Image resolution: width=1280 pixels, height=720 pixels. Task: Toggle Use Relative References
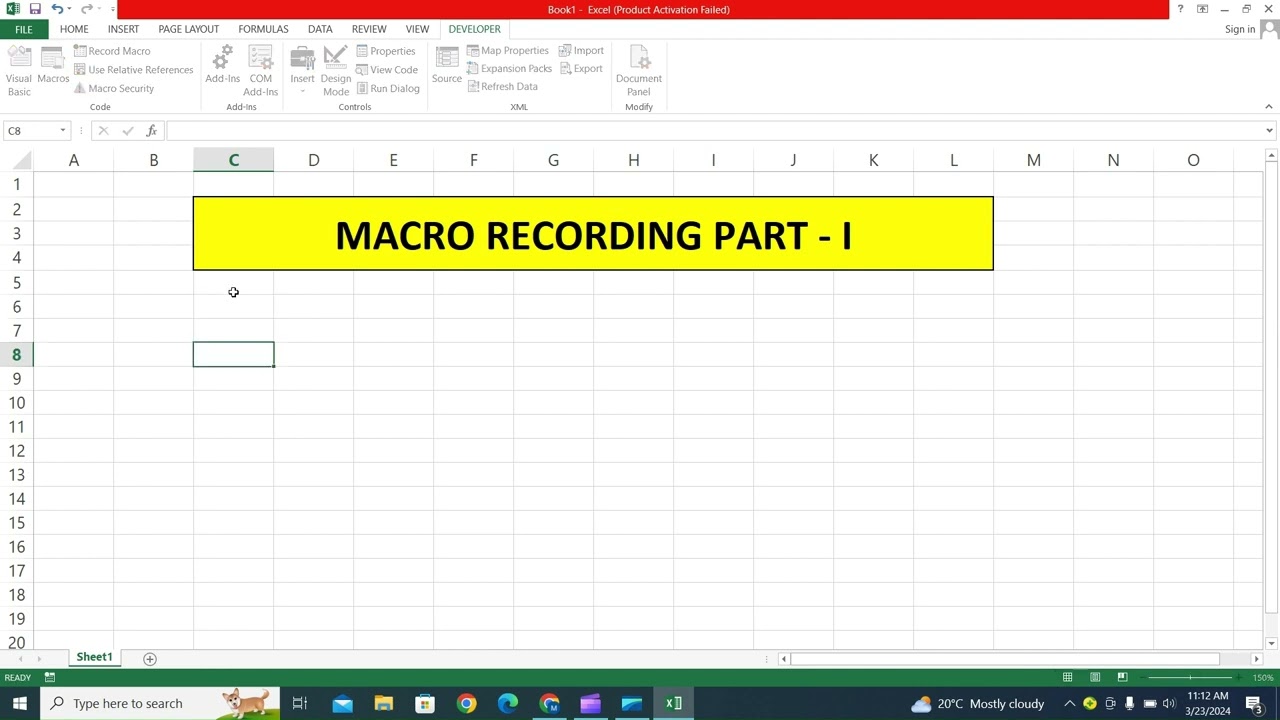coord(133,70)
